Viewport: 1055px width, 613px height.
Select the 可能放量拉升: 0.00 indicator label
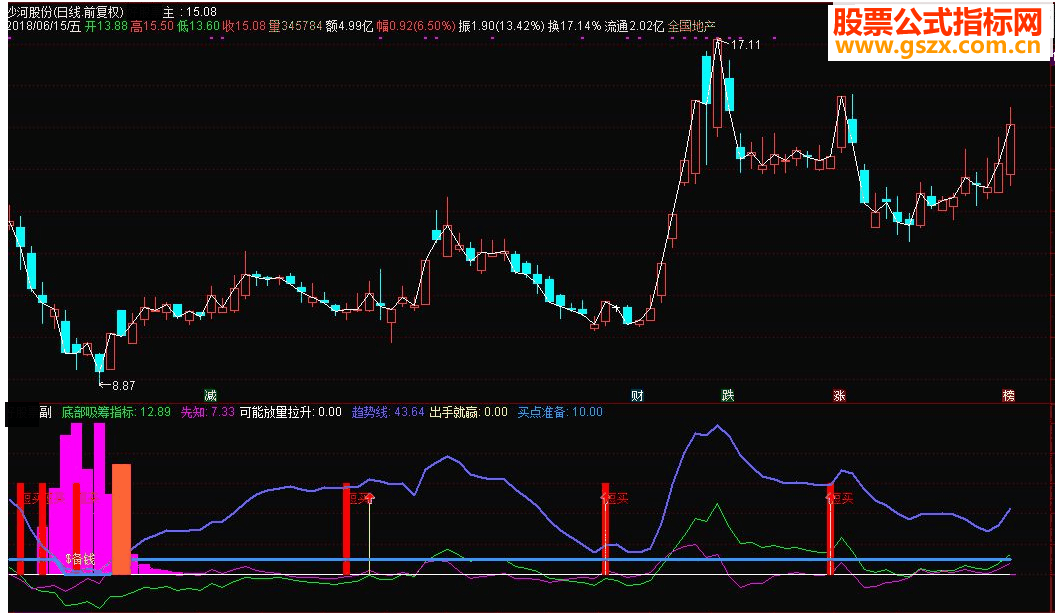coord(291,412)
